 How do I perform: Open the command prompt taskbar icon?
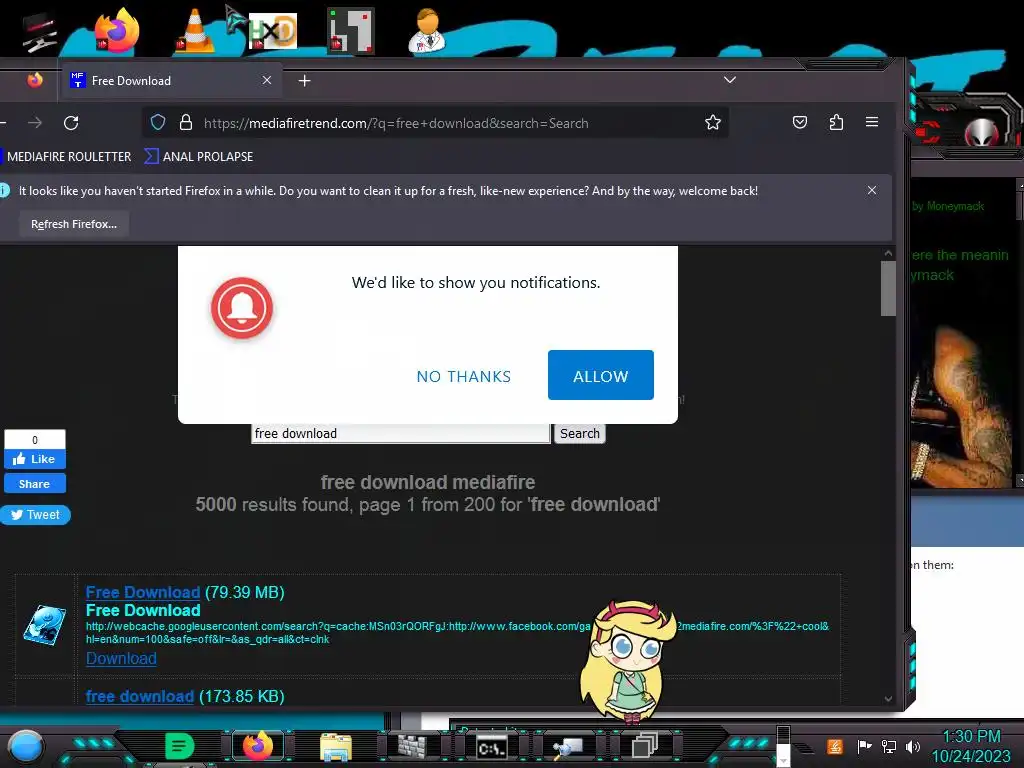[491, 747]
